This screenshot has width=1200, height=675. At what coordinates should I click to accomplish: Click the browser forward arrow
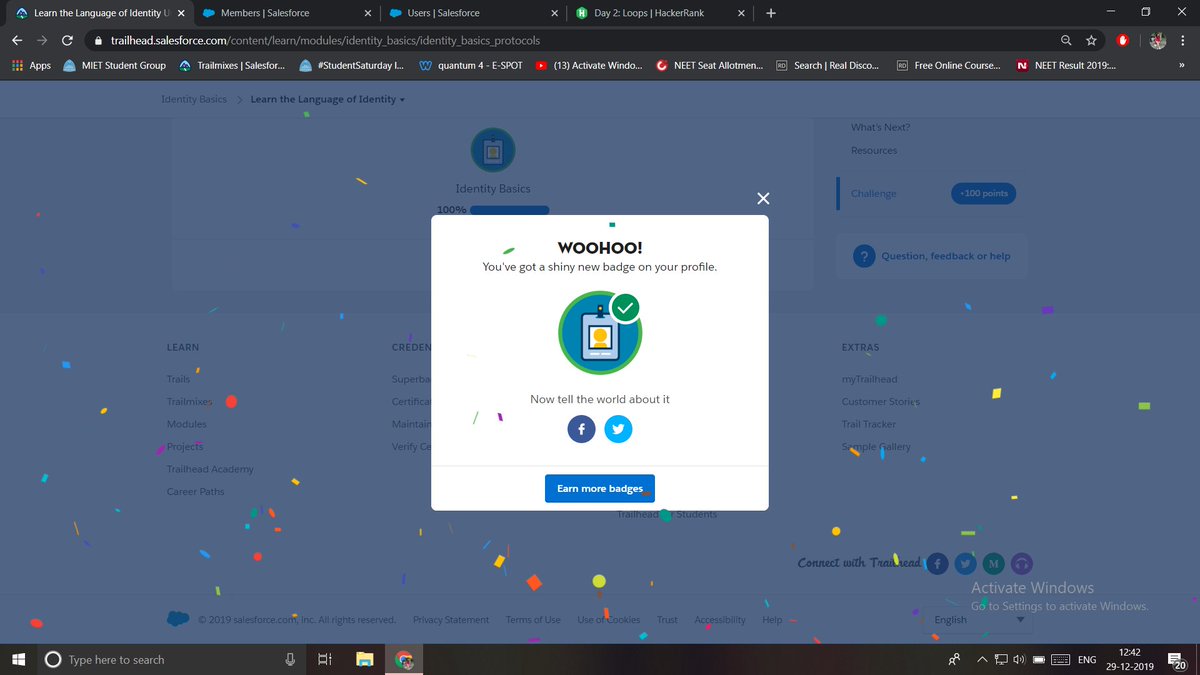[x=42, y=41]
